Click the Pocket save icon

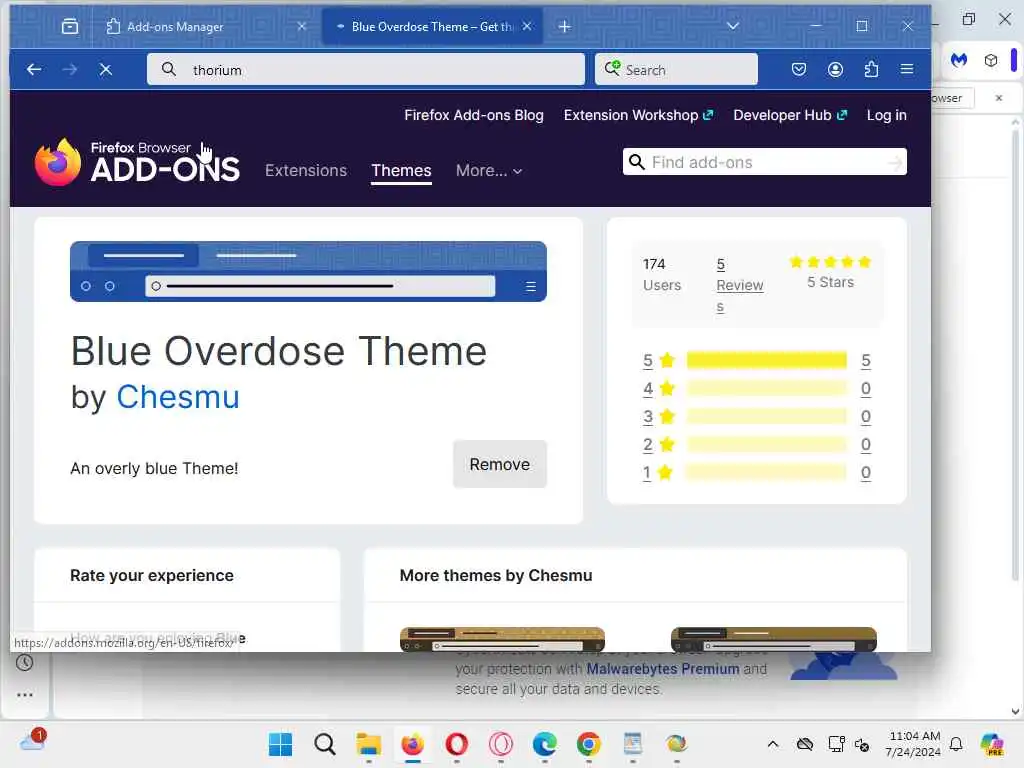pyautogui.click(x=799, y=69)
